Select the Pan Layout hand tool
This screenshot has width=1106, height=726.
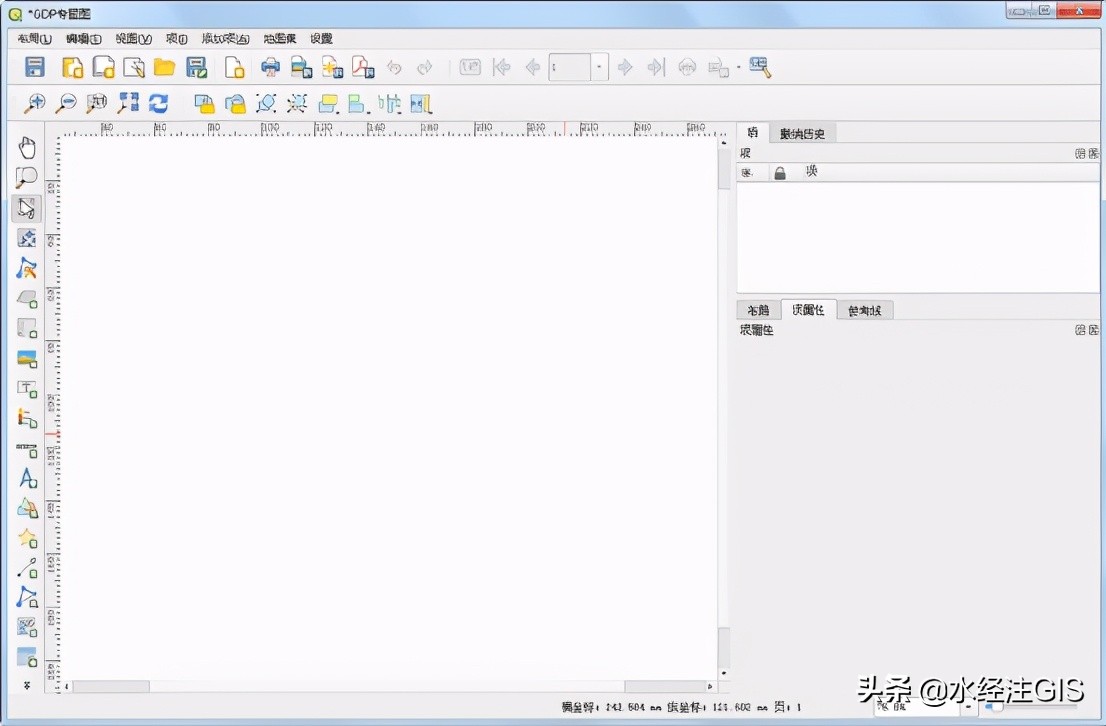pyautogui.click(x=27, y=148)
